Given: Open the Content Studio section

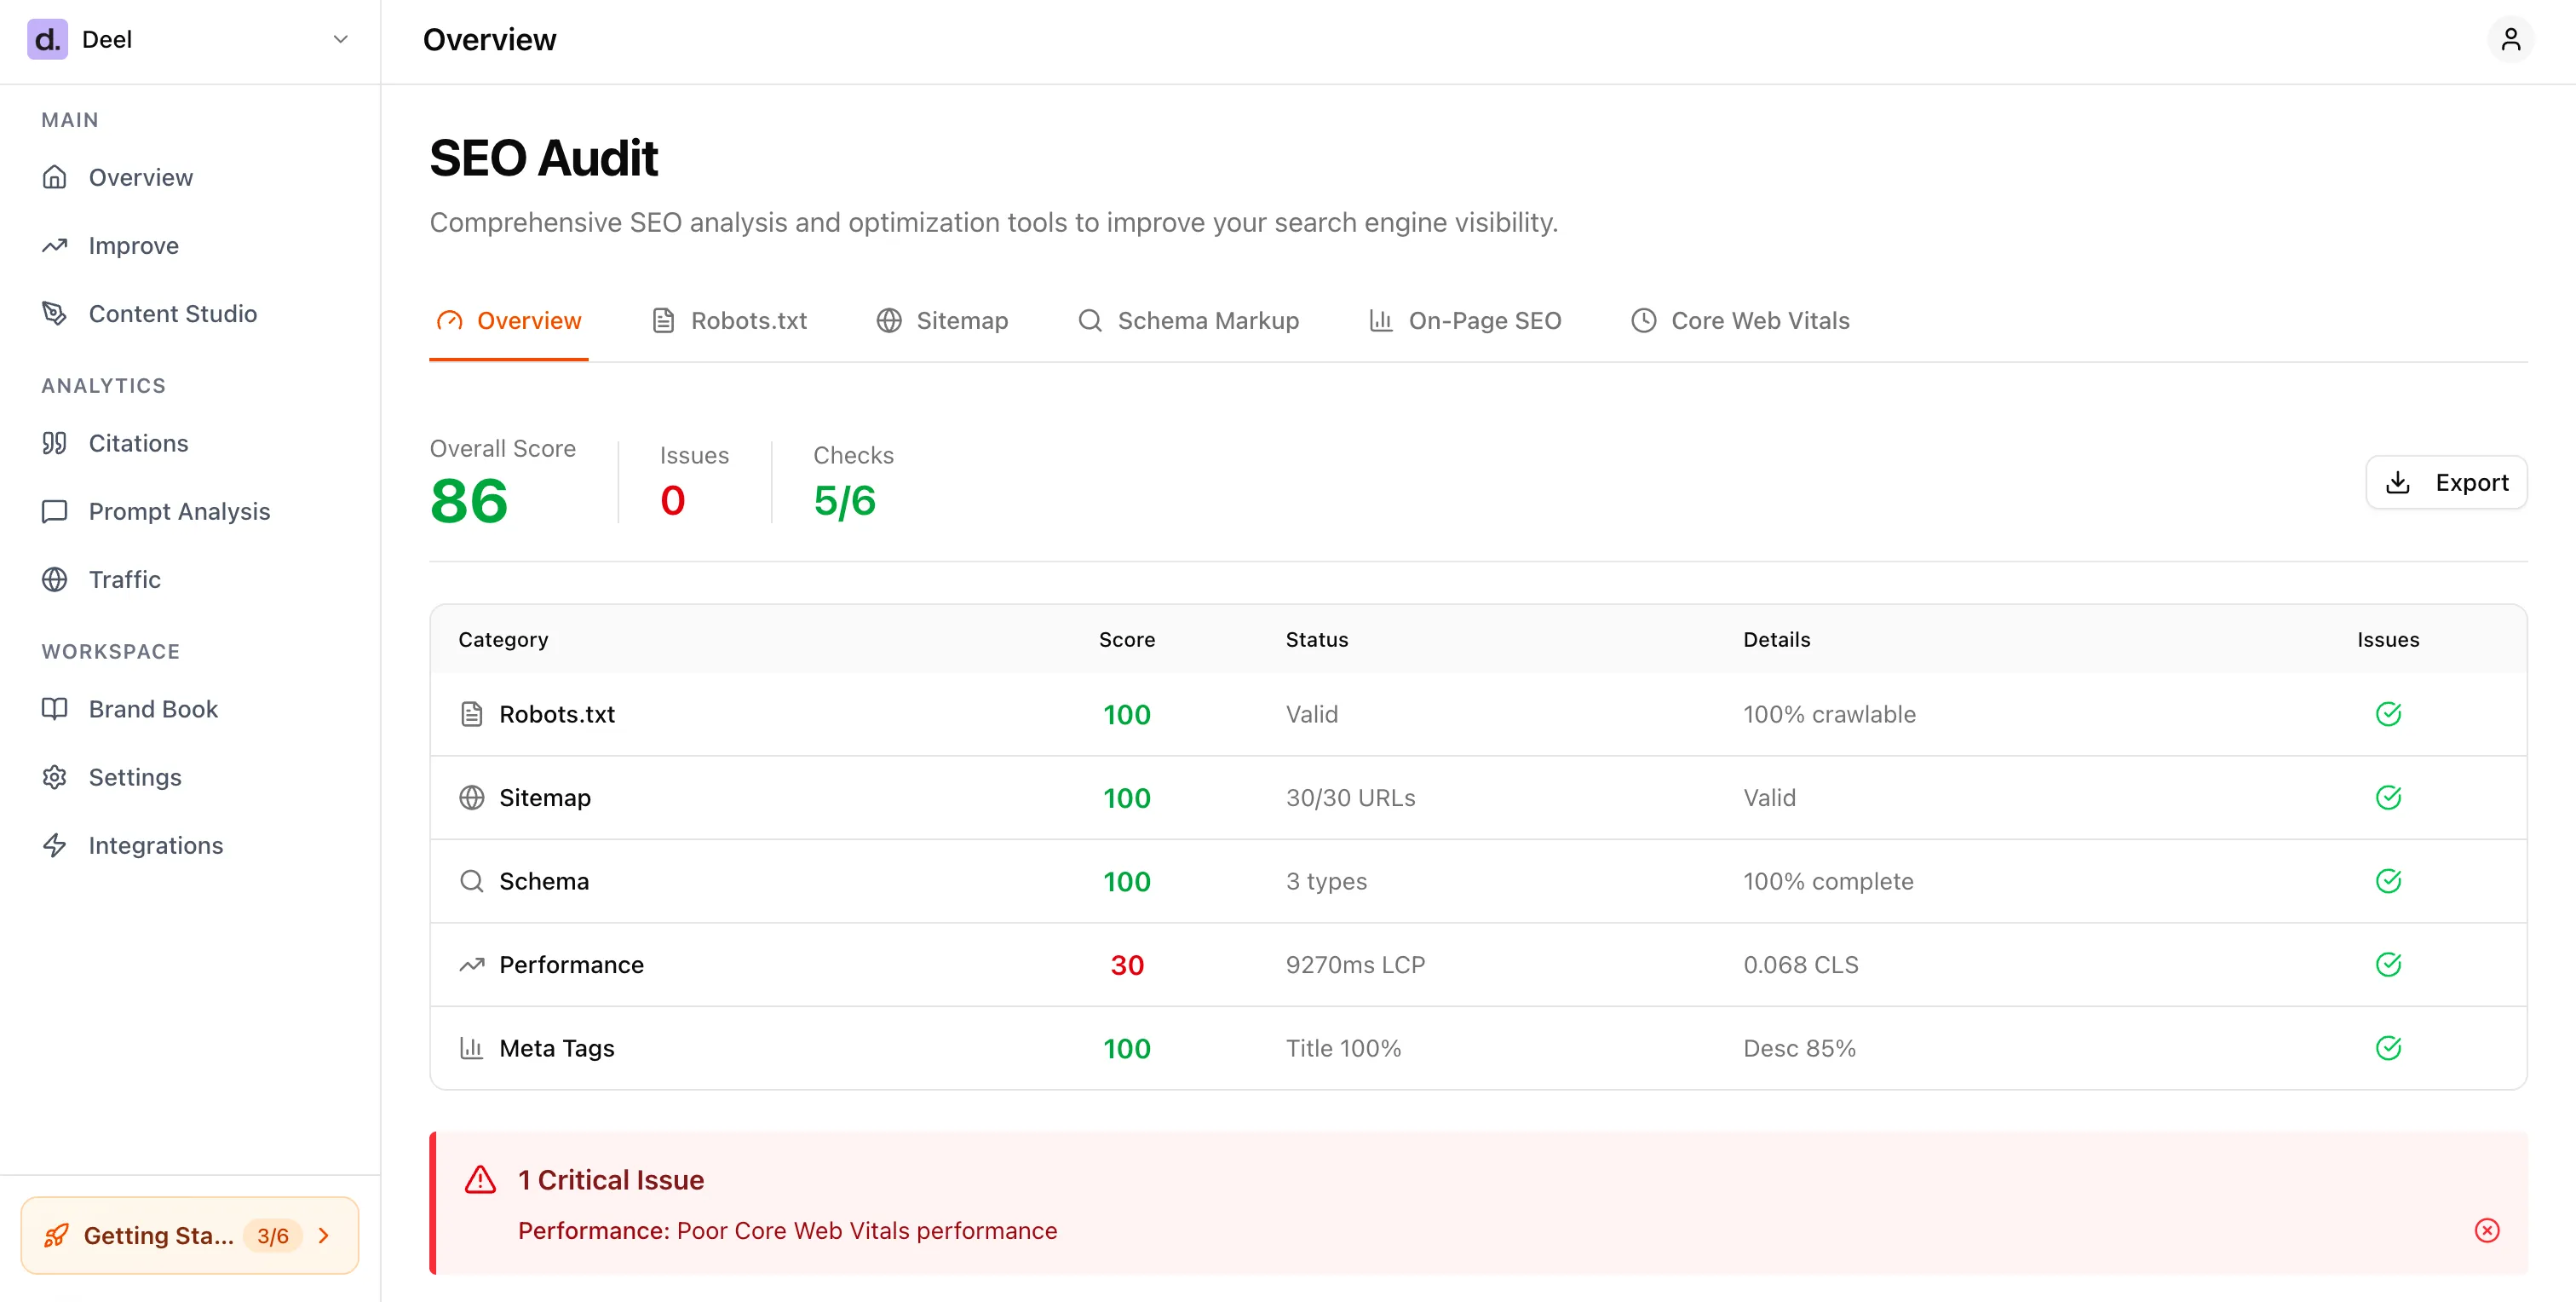Looking at the screenshot, I should click(x=172, y=313).
